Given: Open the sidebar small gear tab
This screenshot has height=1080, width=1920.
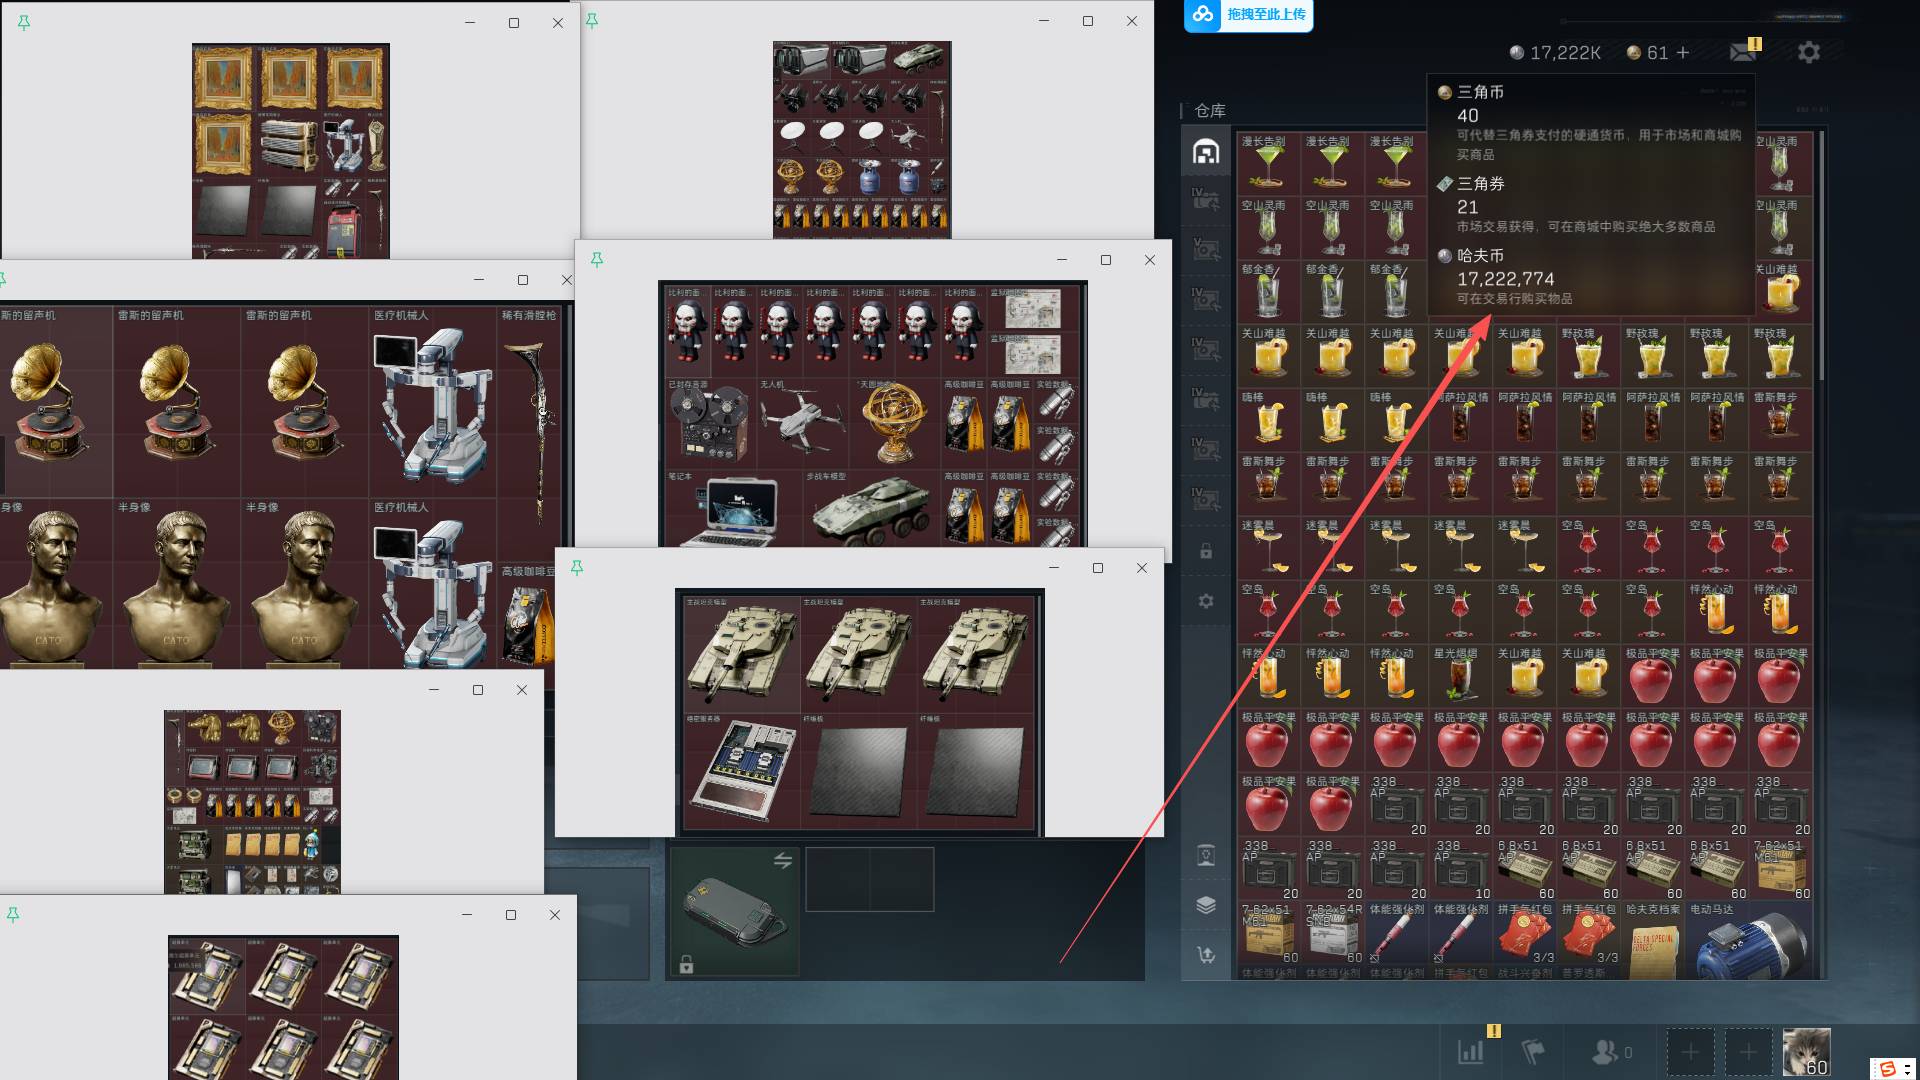Looking at the screenshot, I should click(1206, 601).
